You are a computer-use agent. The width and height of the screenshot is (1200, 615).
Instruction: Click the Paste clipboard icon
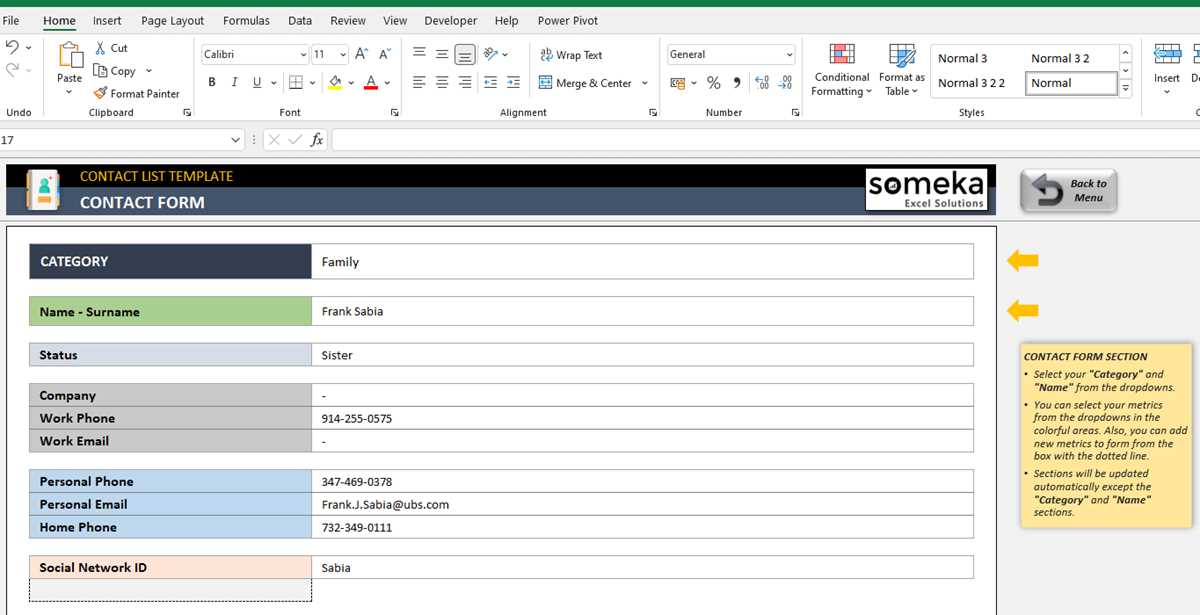(70, 55)
